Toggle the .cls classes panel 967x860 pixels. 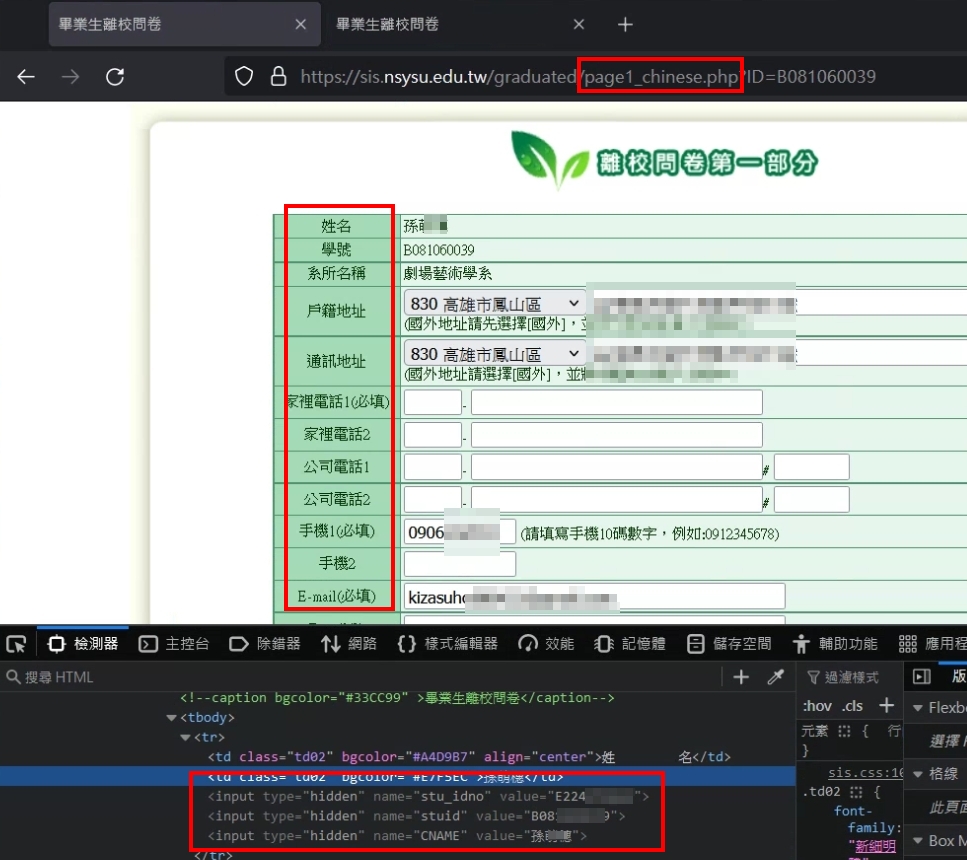point(853,706)
